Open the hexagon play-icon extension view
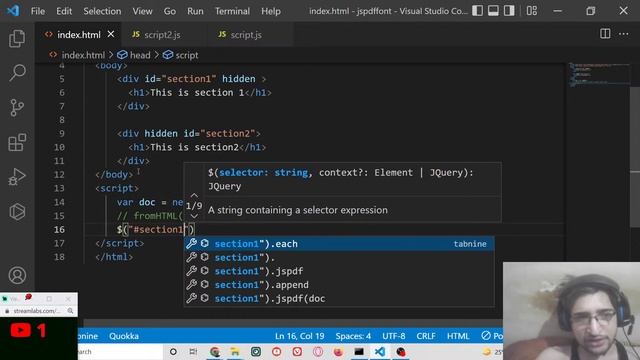 17,211
